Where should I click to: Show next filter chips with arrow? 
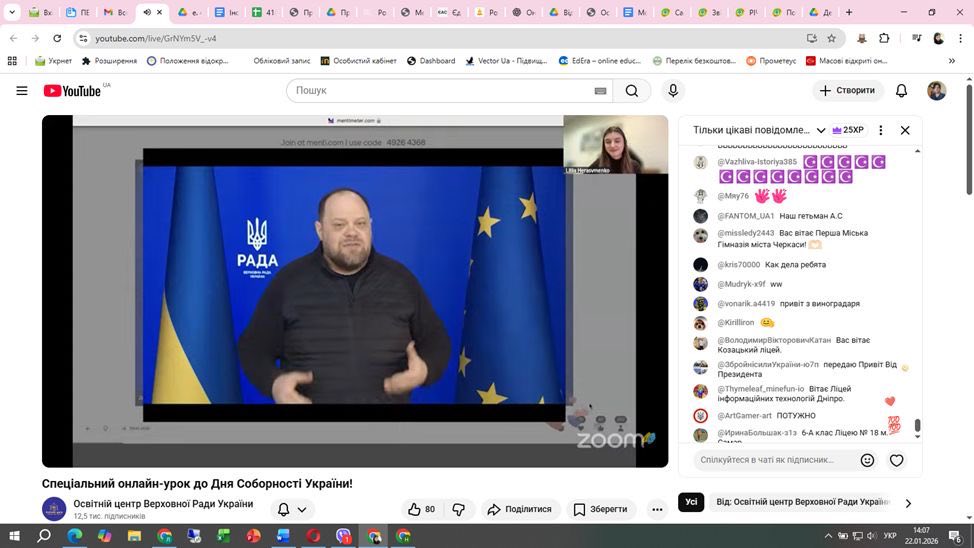tap(908, 503)
